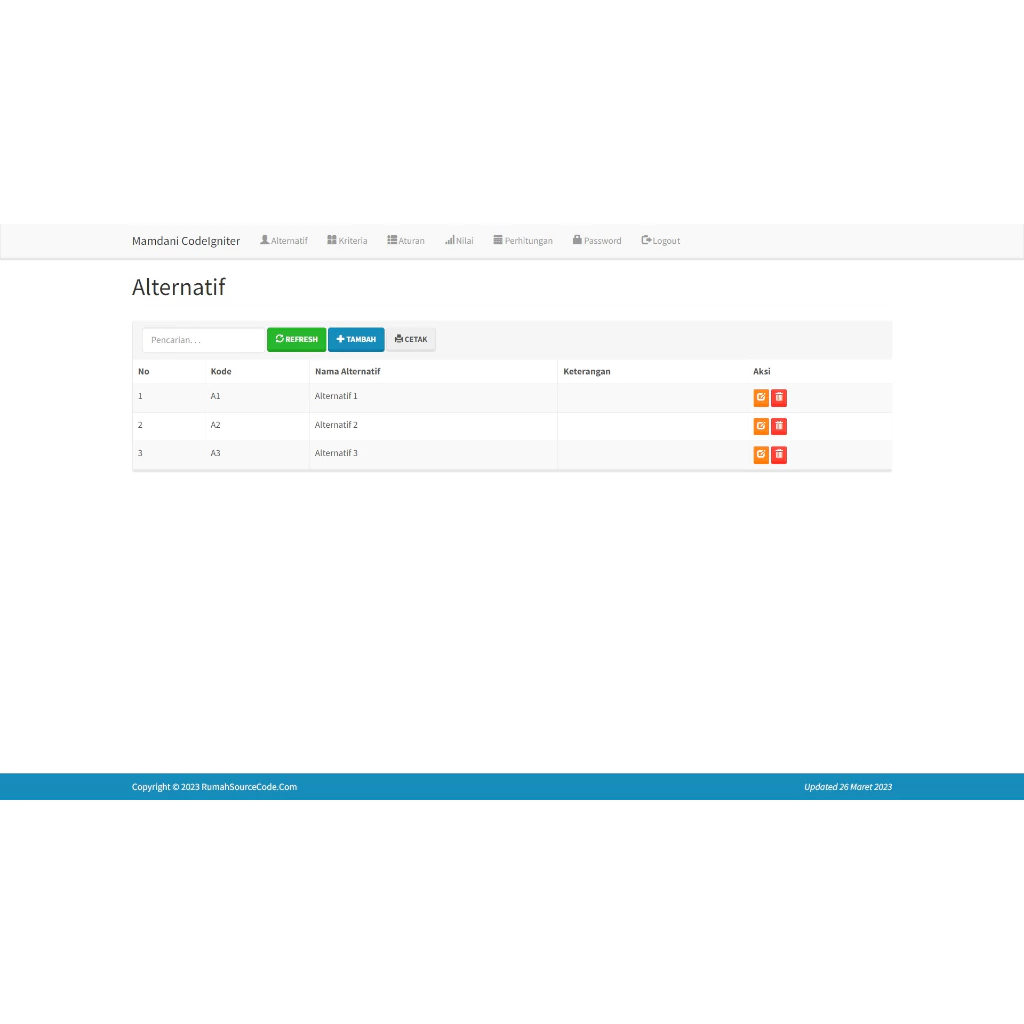Add new entry with Tambah button
The width and height of the screenshot is (1024, 1024).
click(356, 340)
